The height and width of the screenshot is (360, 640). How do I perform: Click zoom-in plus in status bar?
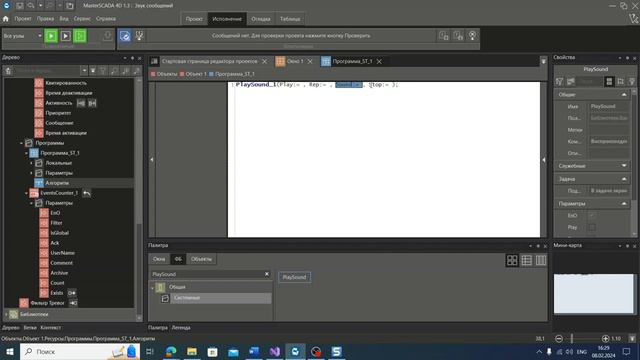click(x=605, y=338)
